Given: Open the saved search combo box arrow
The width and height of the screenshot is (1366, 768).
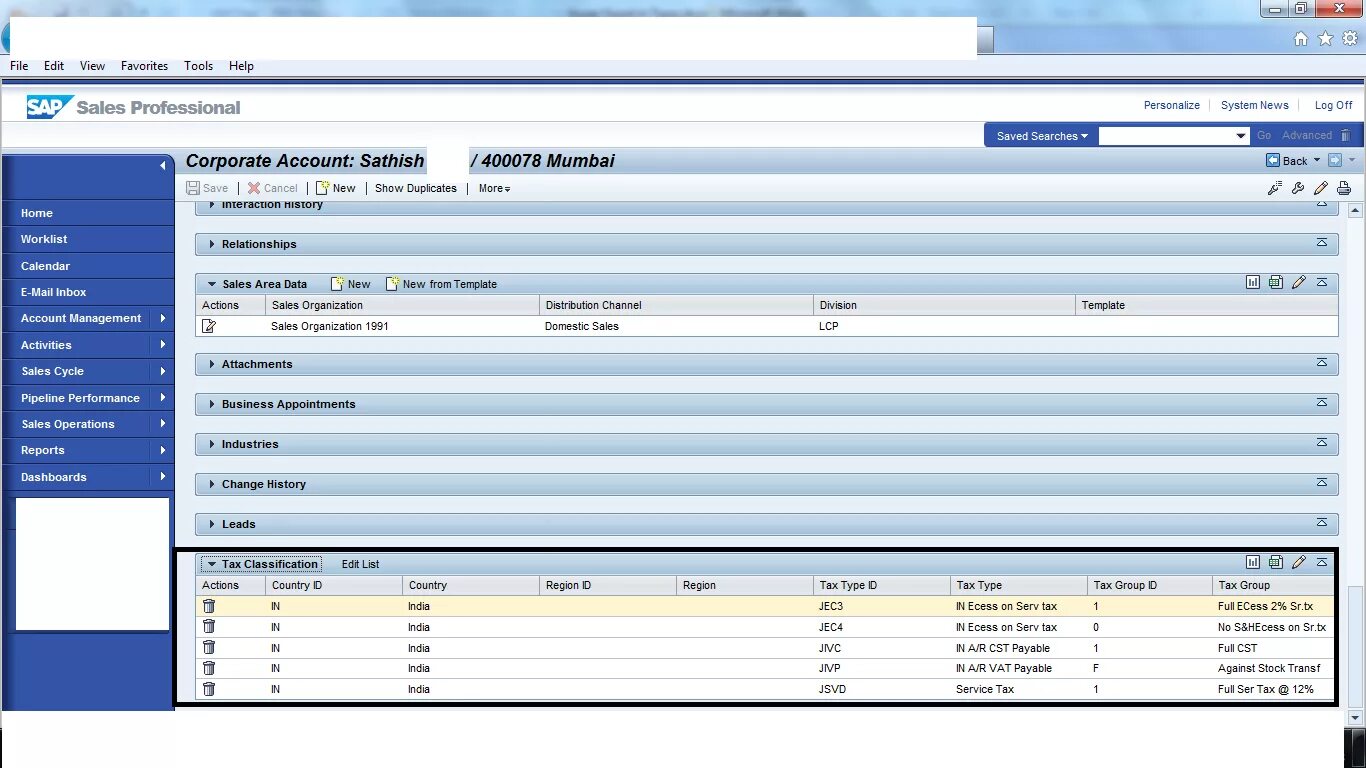Looking at the screenshot, I should click(x=1241, y=136).
